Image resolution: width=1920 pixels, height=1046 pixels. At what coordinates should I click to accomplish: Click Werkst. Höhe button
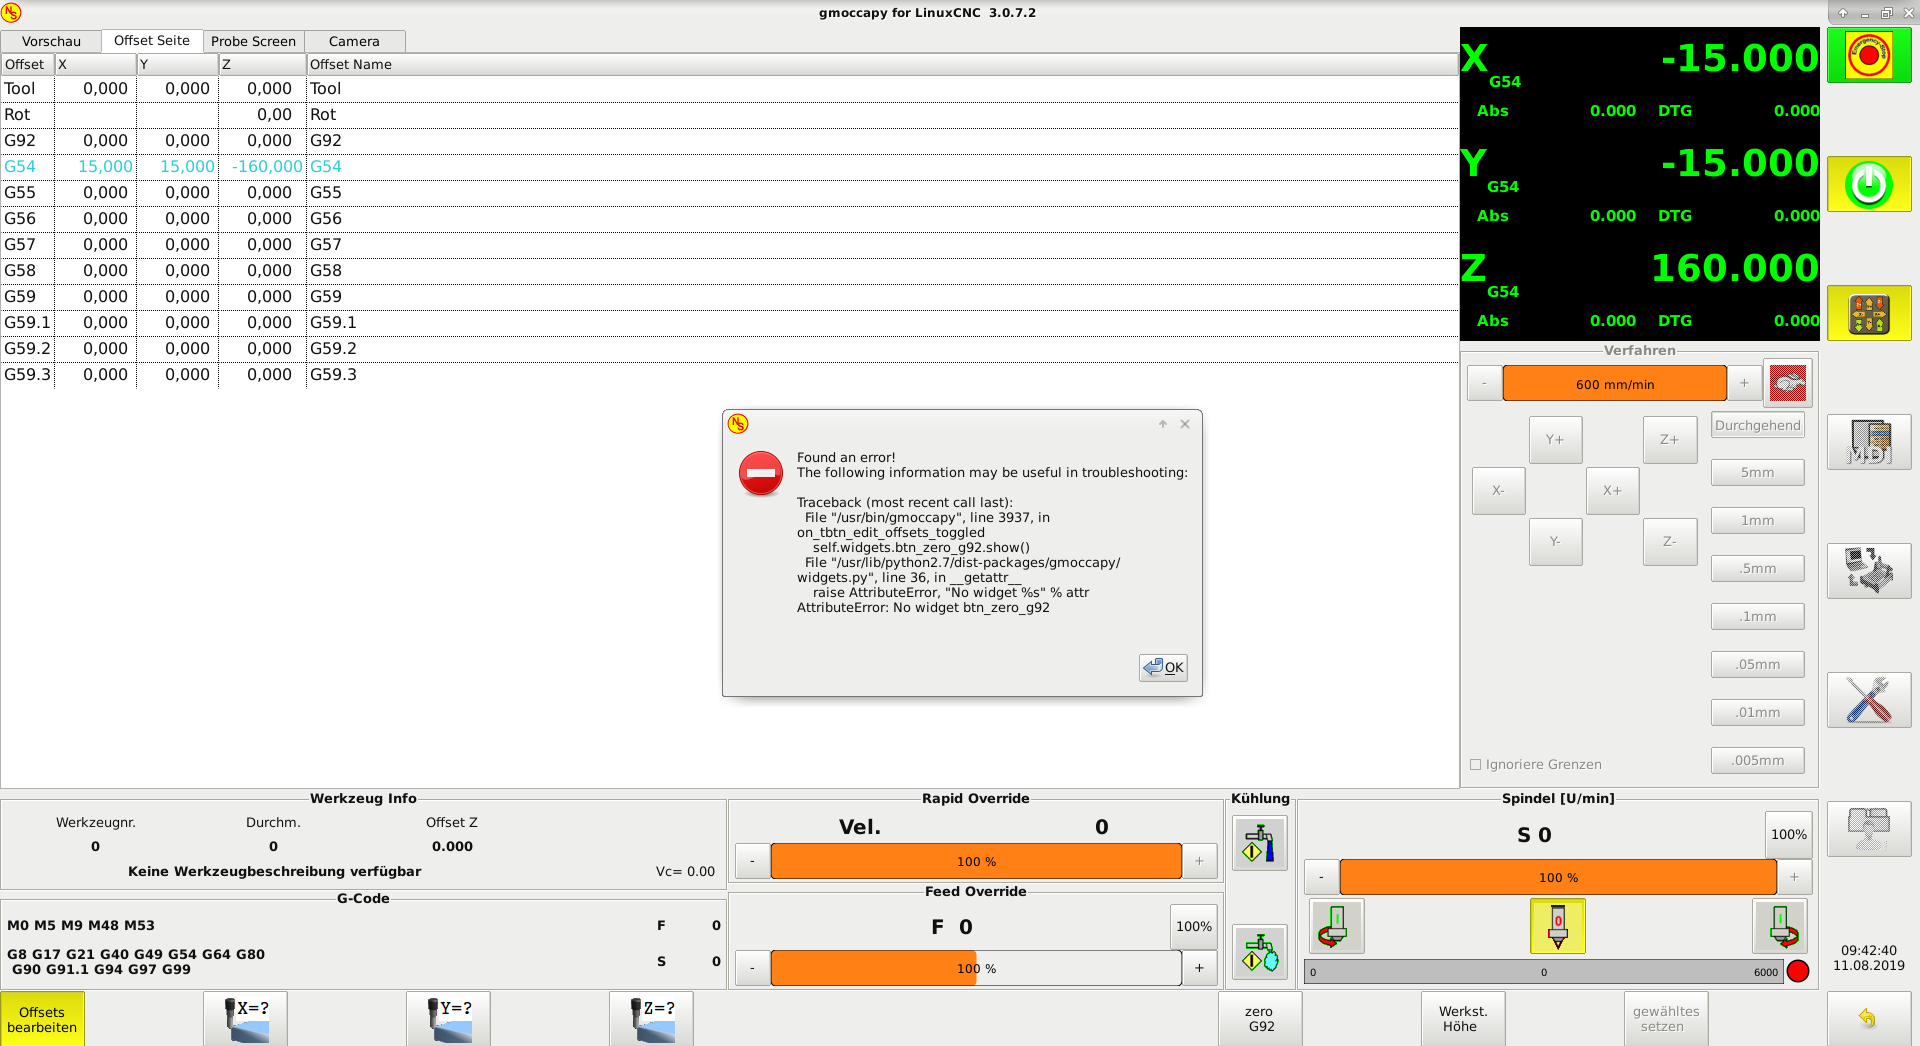[1463, 1019]
